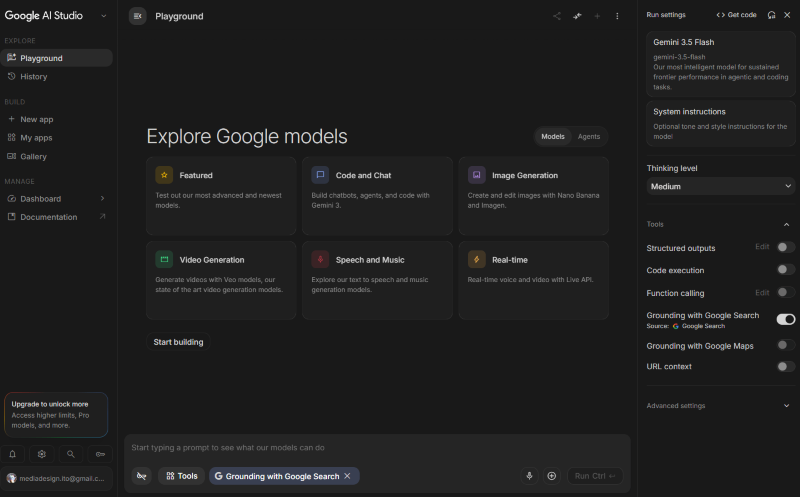Open Playground in the sidebar
The height and width of the screenshot is (497, 800).
(x=56, y=58)
